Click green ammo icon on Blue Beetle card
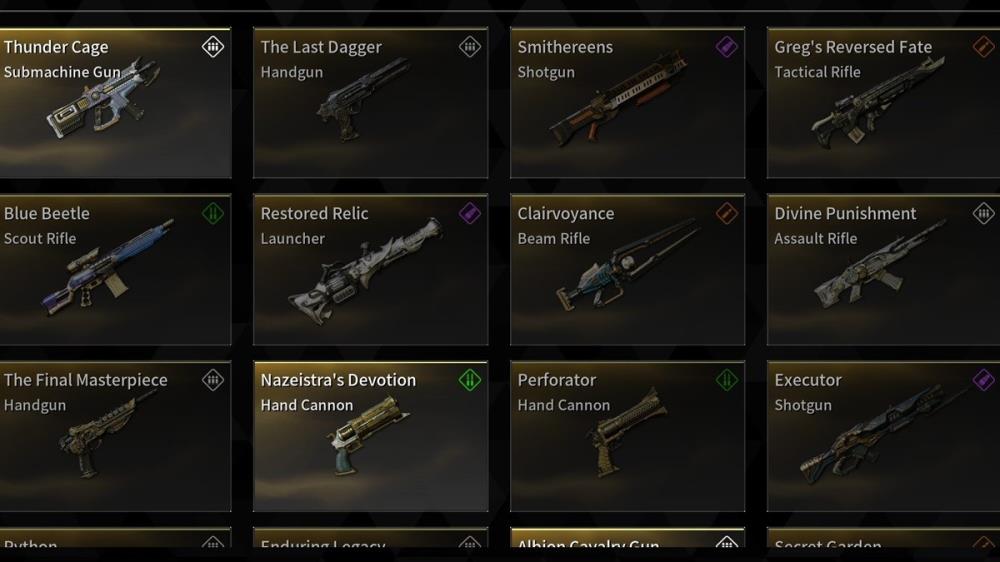 [x=213, y=213]
